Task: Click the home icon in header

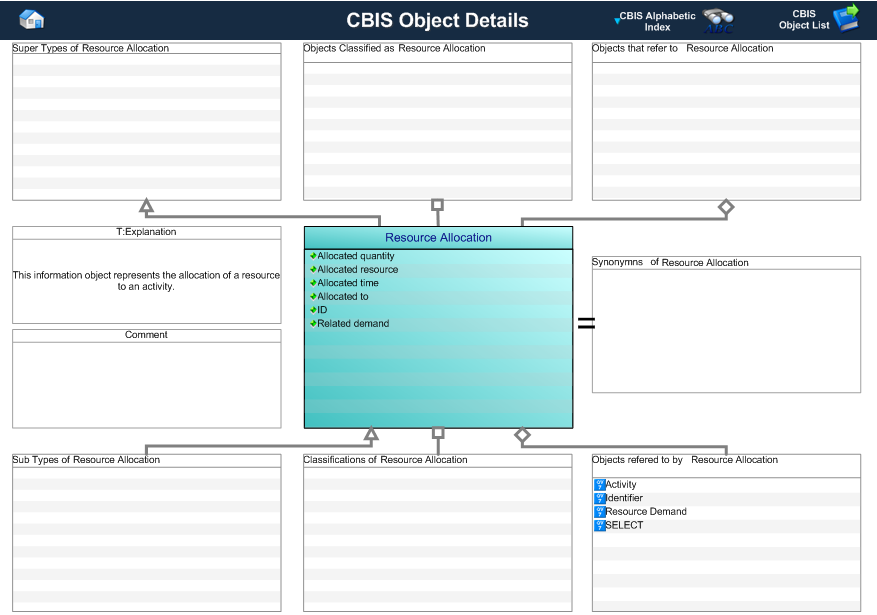Action: [31, 20]
